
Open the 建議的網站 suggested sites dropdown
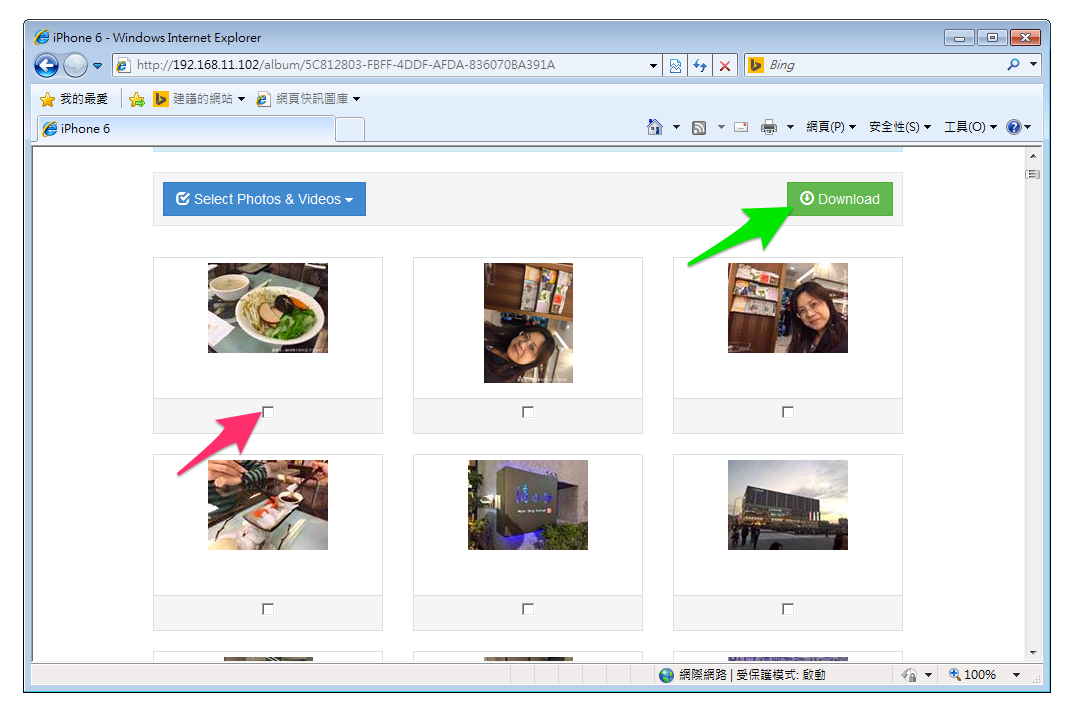199,99
